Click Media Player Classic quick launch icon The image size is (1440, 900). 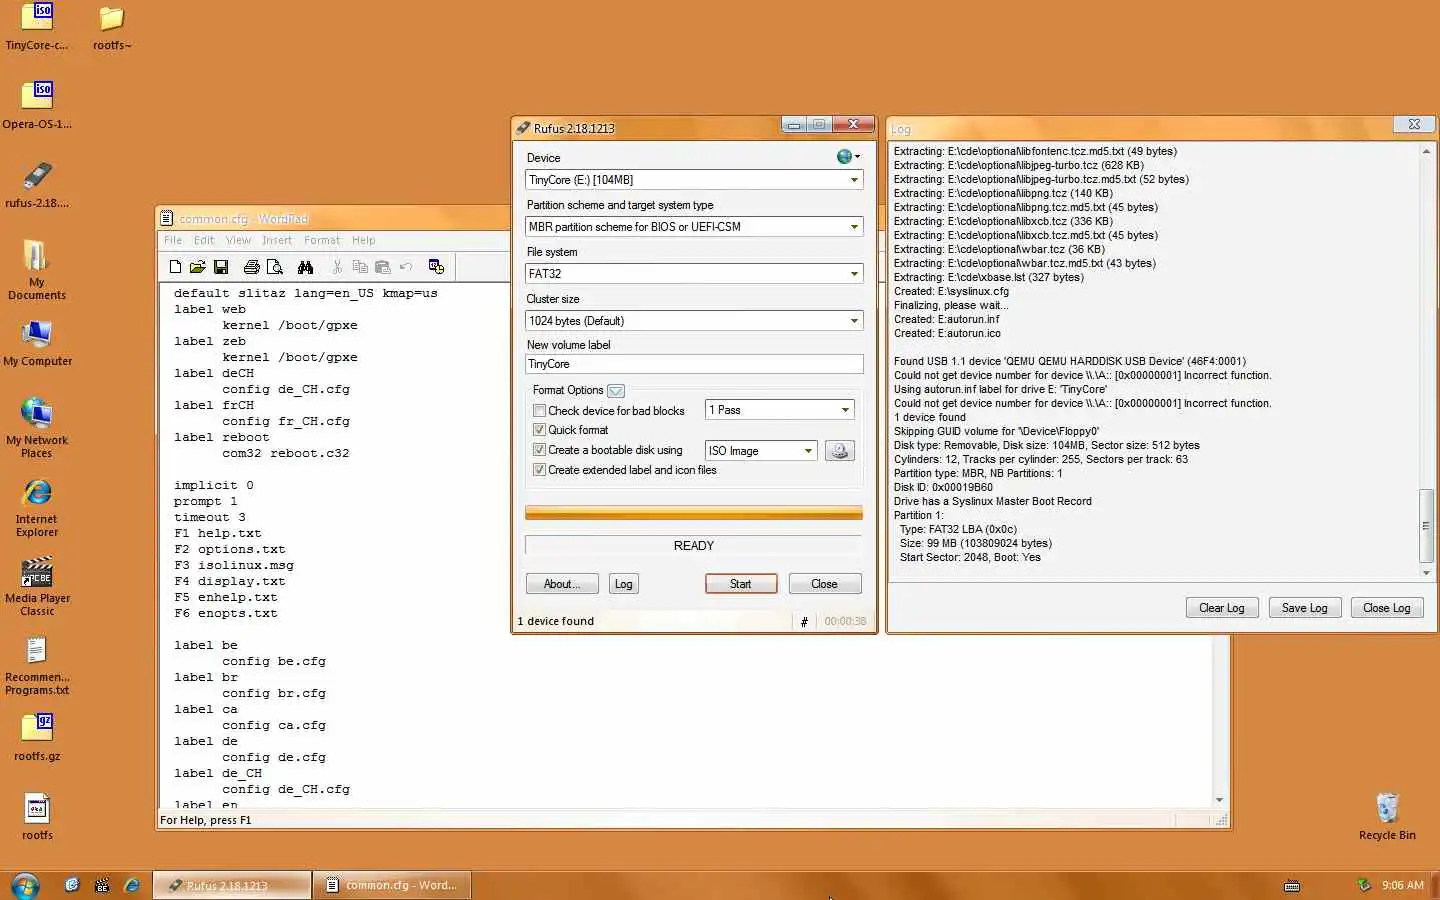101,885
